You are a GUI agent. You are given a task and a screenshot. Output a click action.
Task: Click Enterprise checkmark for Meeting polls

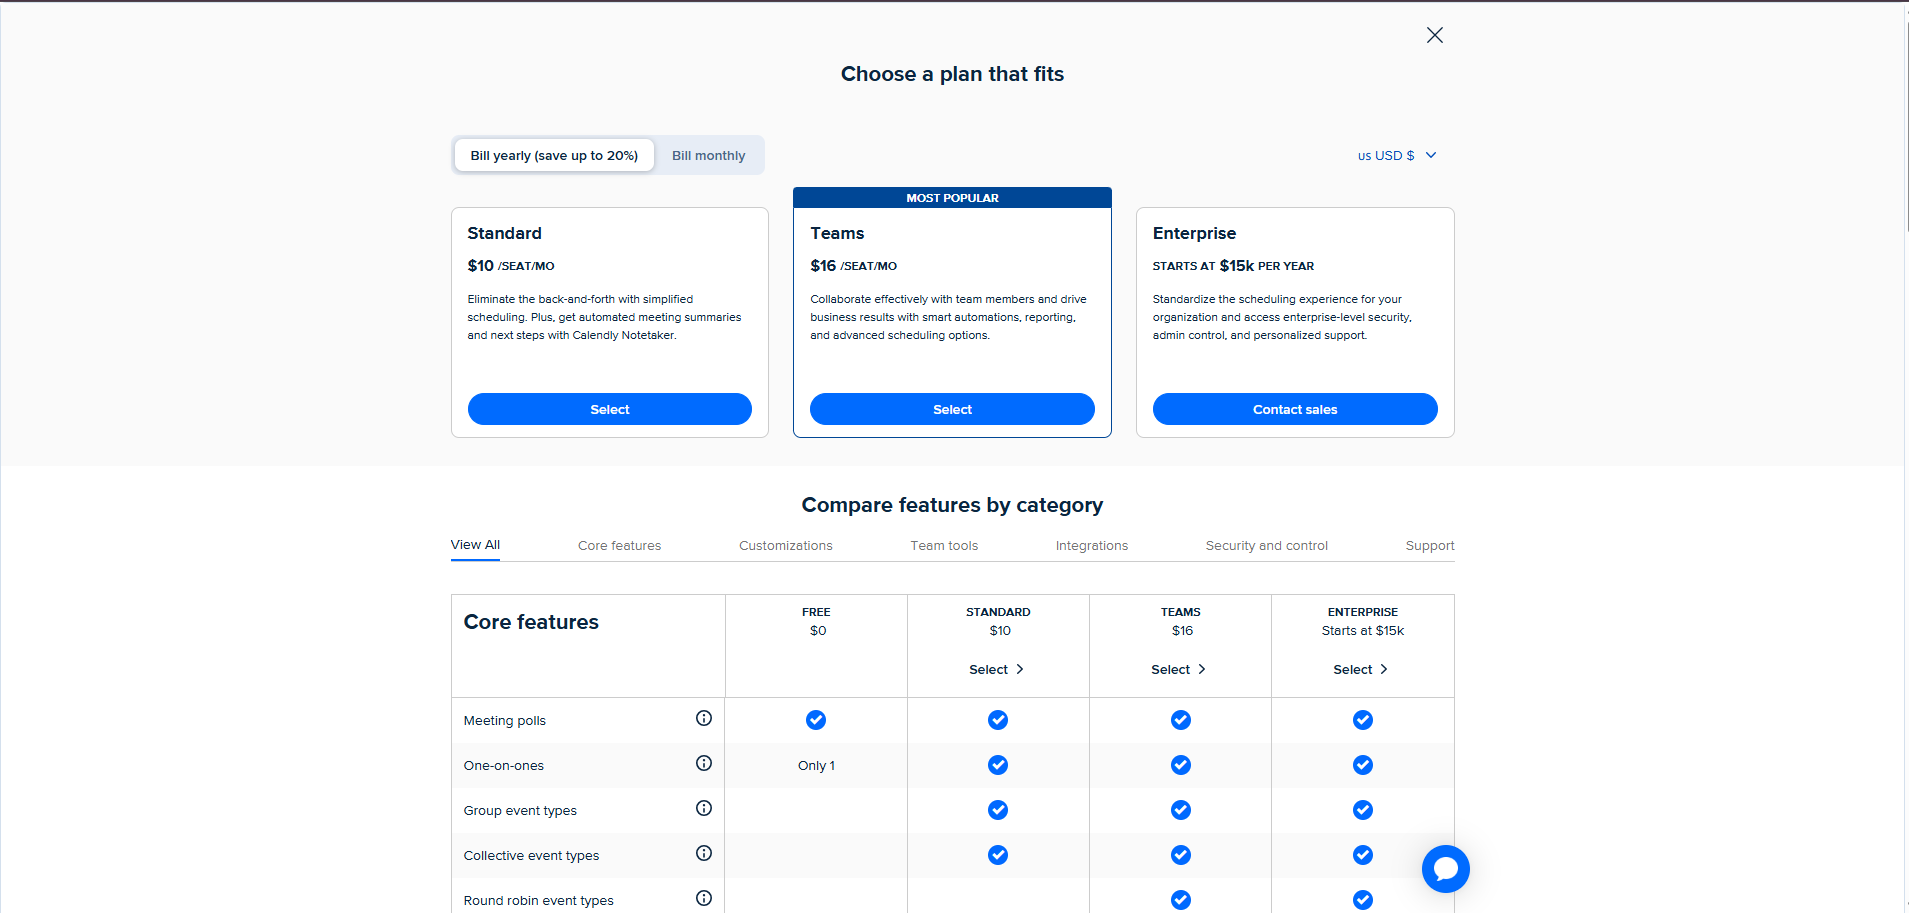1363,720
